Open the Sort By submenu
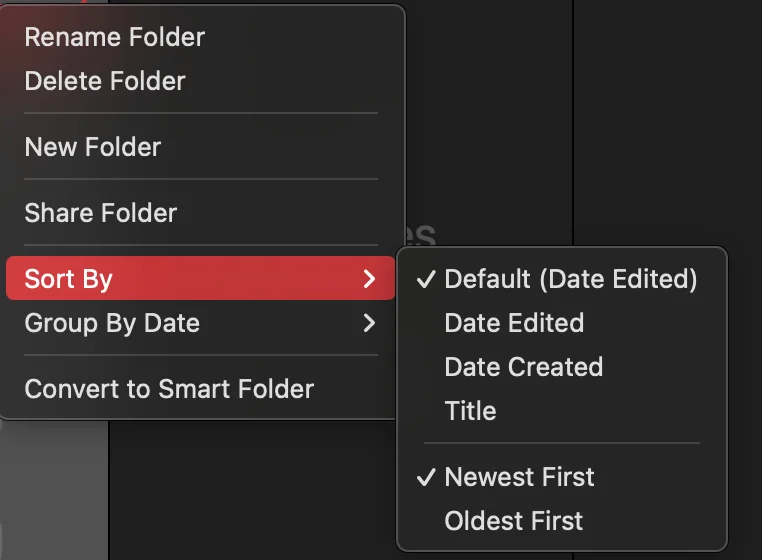This screenshot has height=560, width=762. (x=68, y=279)
